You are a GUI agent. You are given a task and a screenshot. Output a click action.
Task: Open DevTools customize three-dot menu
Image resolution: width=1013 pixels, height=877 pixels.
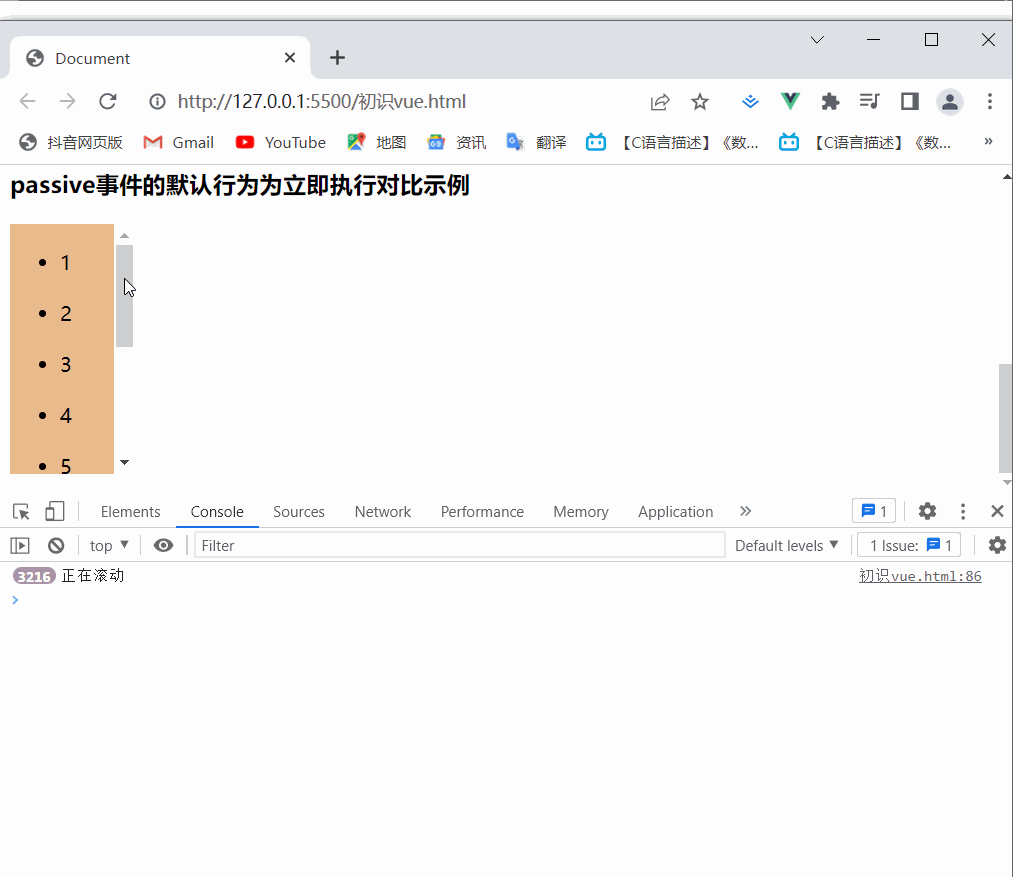[x=963, y=512]
